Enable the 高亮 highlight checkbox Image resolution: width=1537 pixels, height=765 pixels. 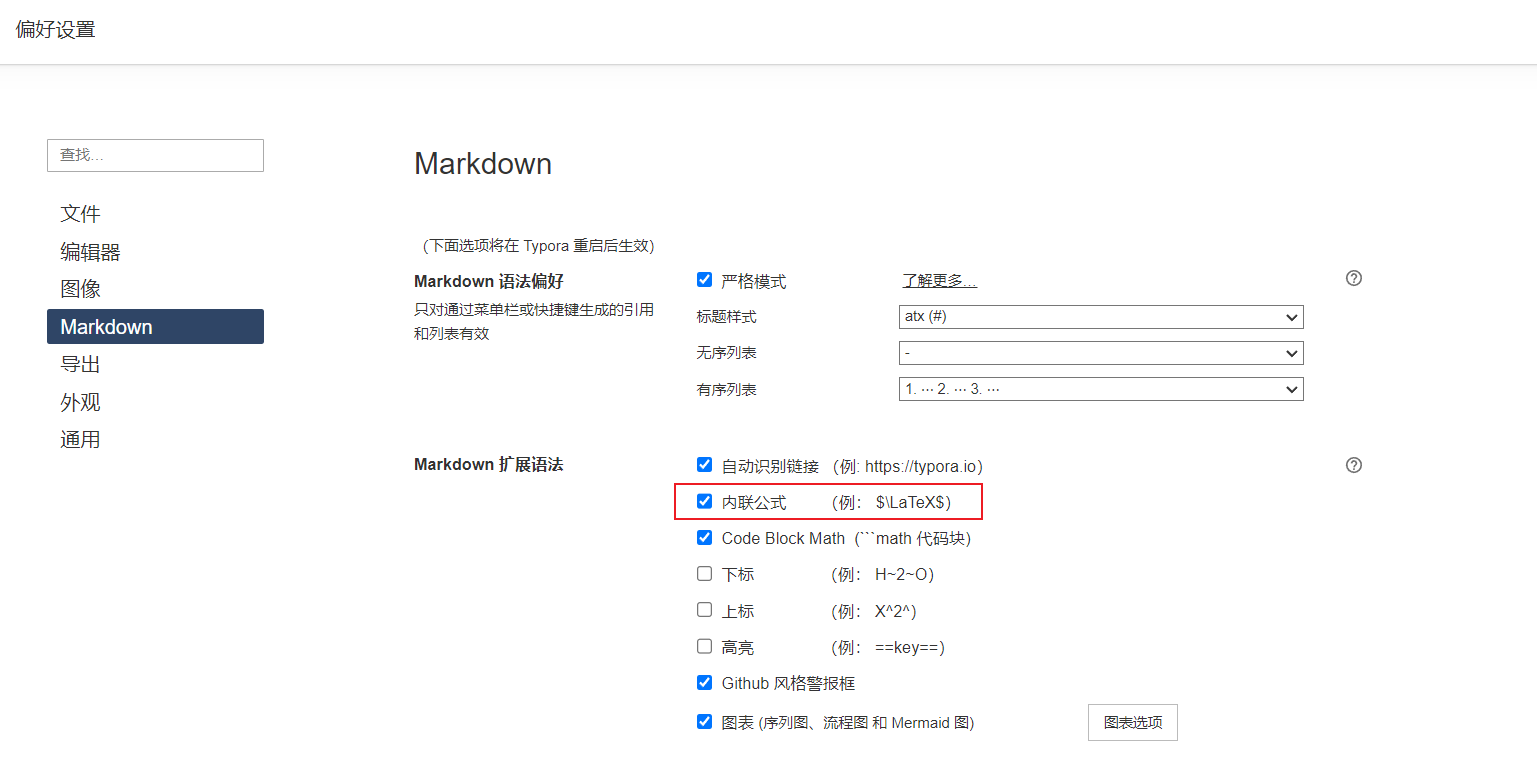point(704,646)
